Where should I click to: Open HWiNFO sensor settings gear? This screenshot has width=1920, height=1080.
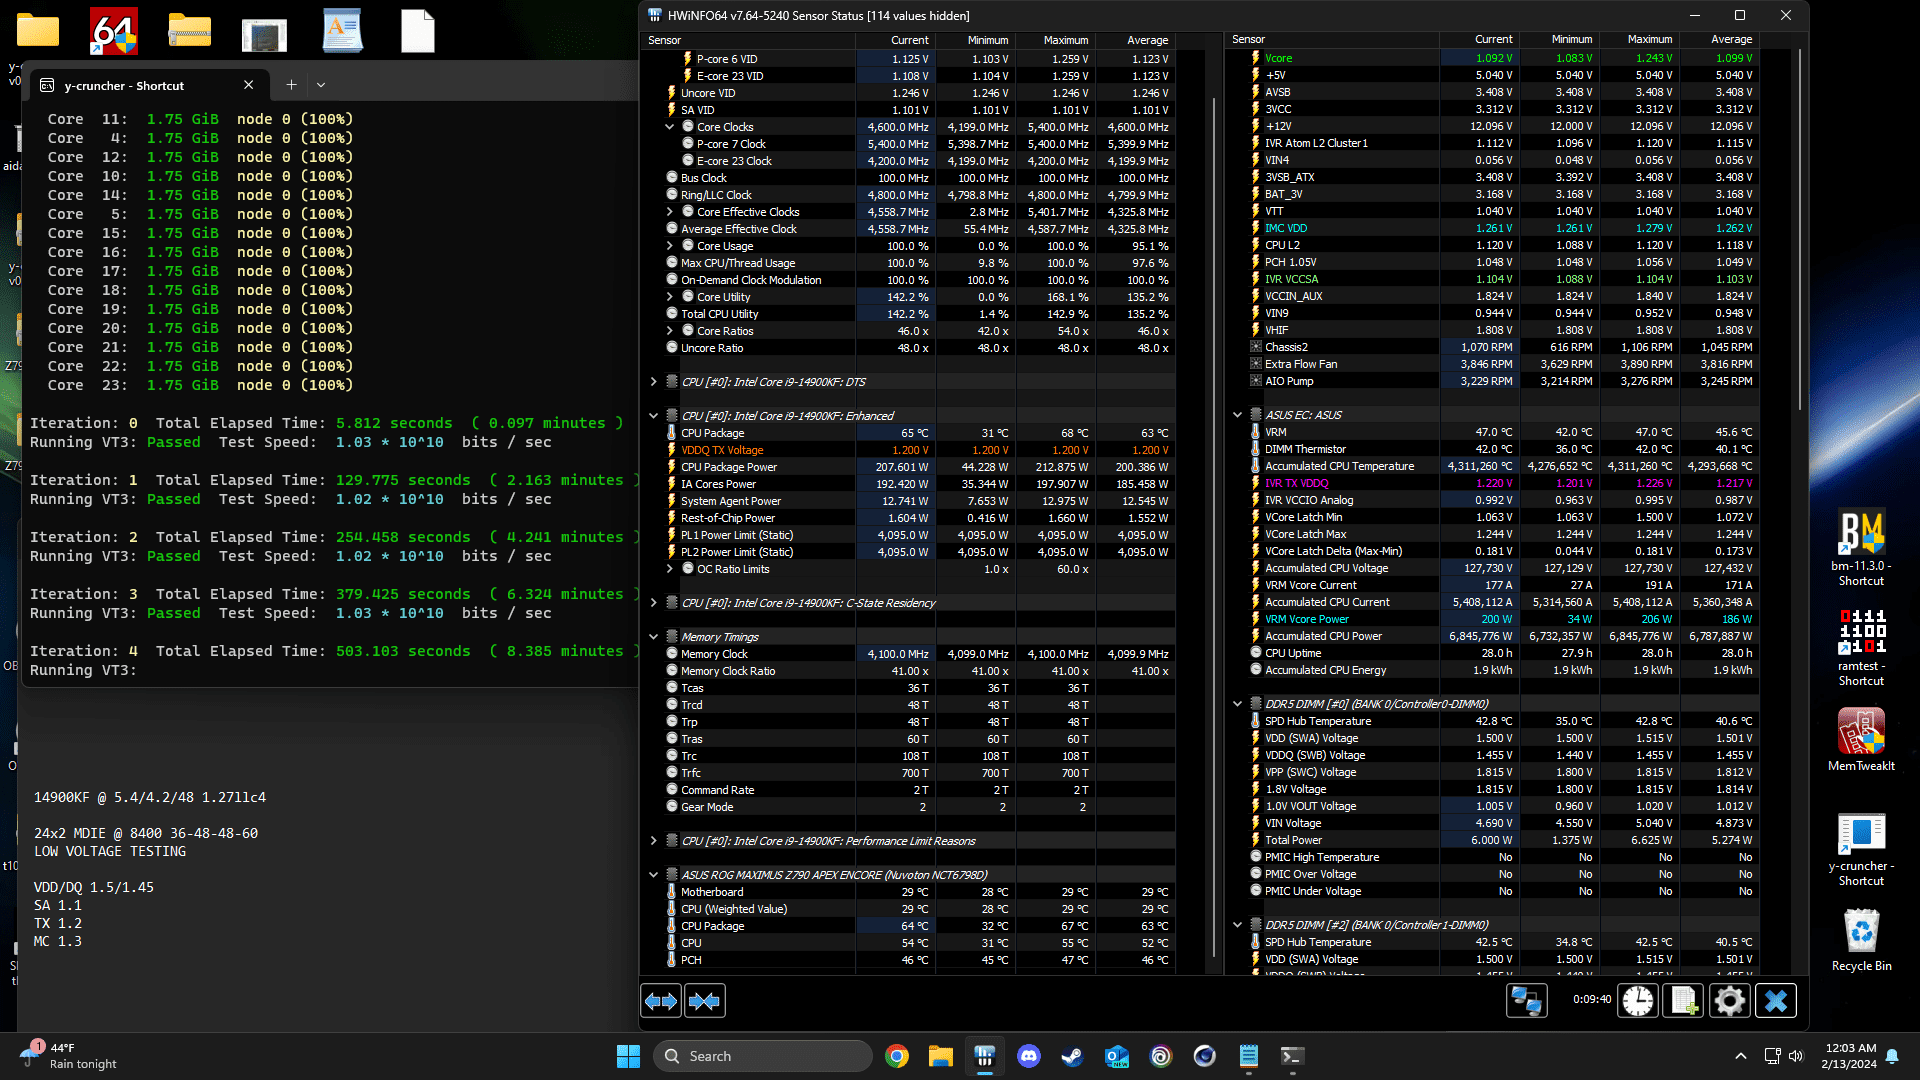[1730, 1001]
